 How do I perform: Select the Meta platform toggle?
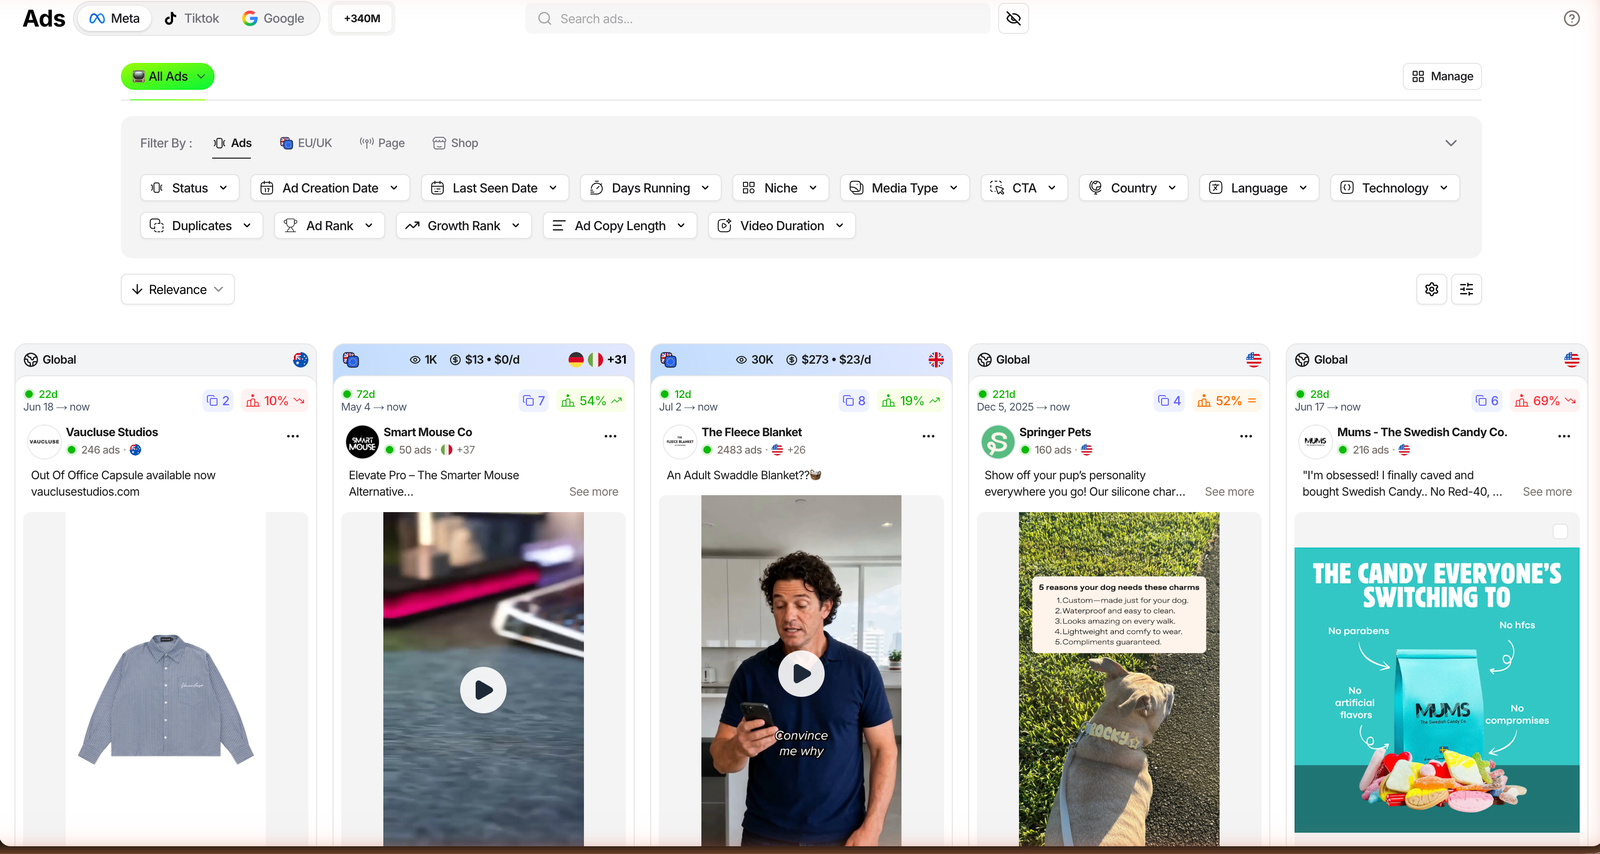[114, 18]
